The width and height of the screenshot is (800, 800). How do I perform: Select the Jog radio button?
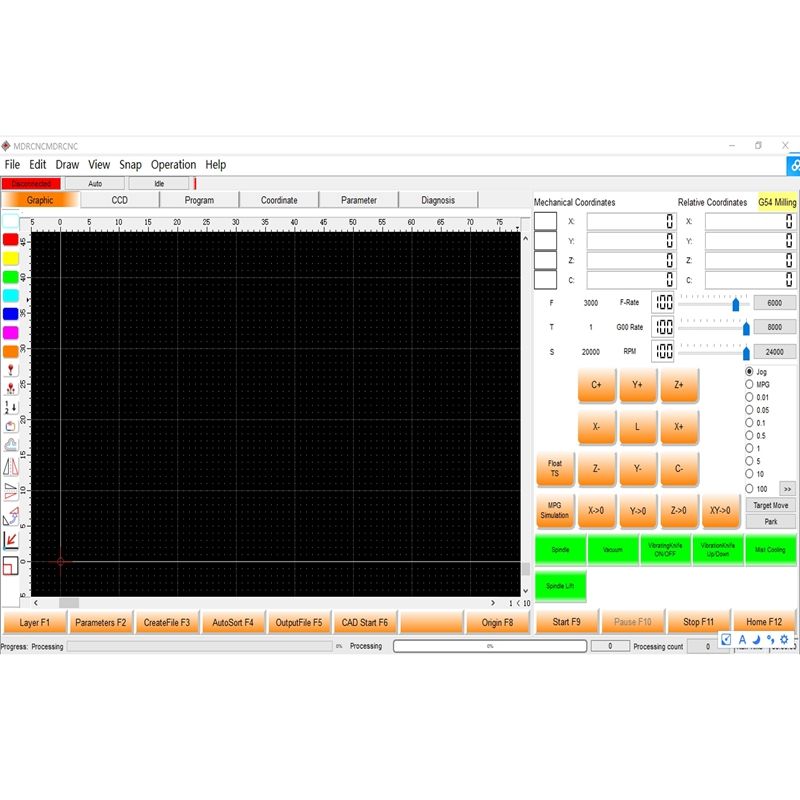point(750,372)
